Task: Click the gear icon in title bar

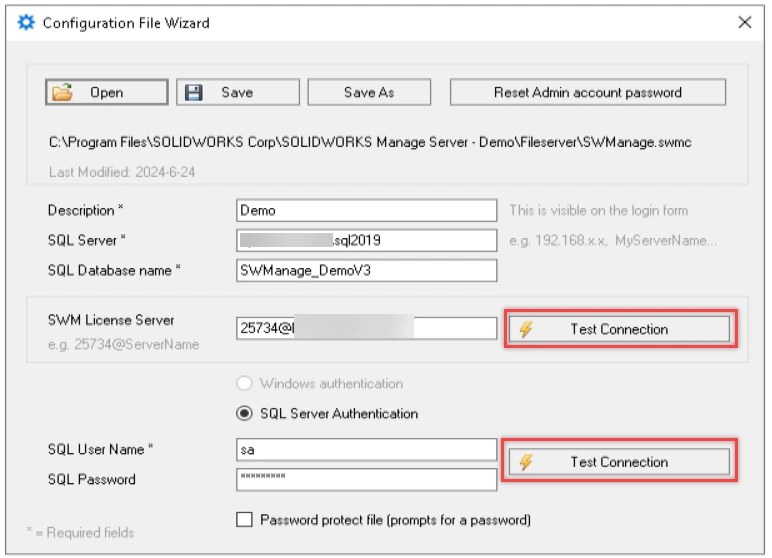Action: pos(26,22)
